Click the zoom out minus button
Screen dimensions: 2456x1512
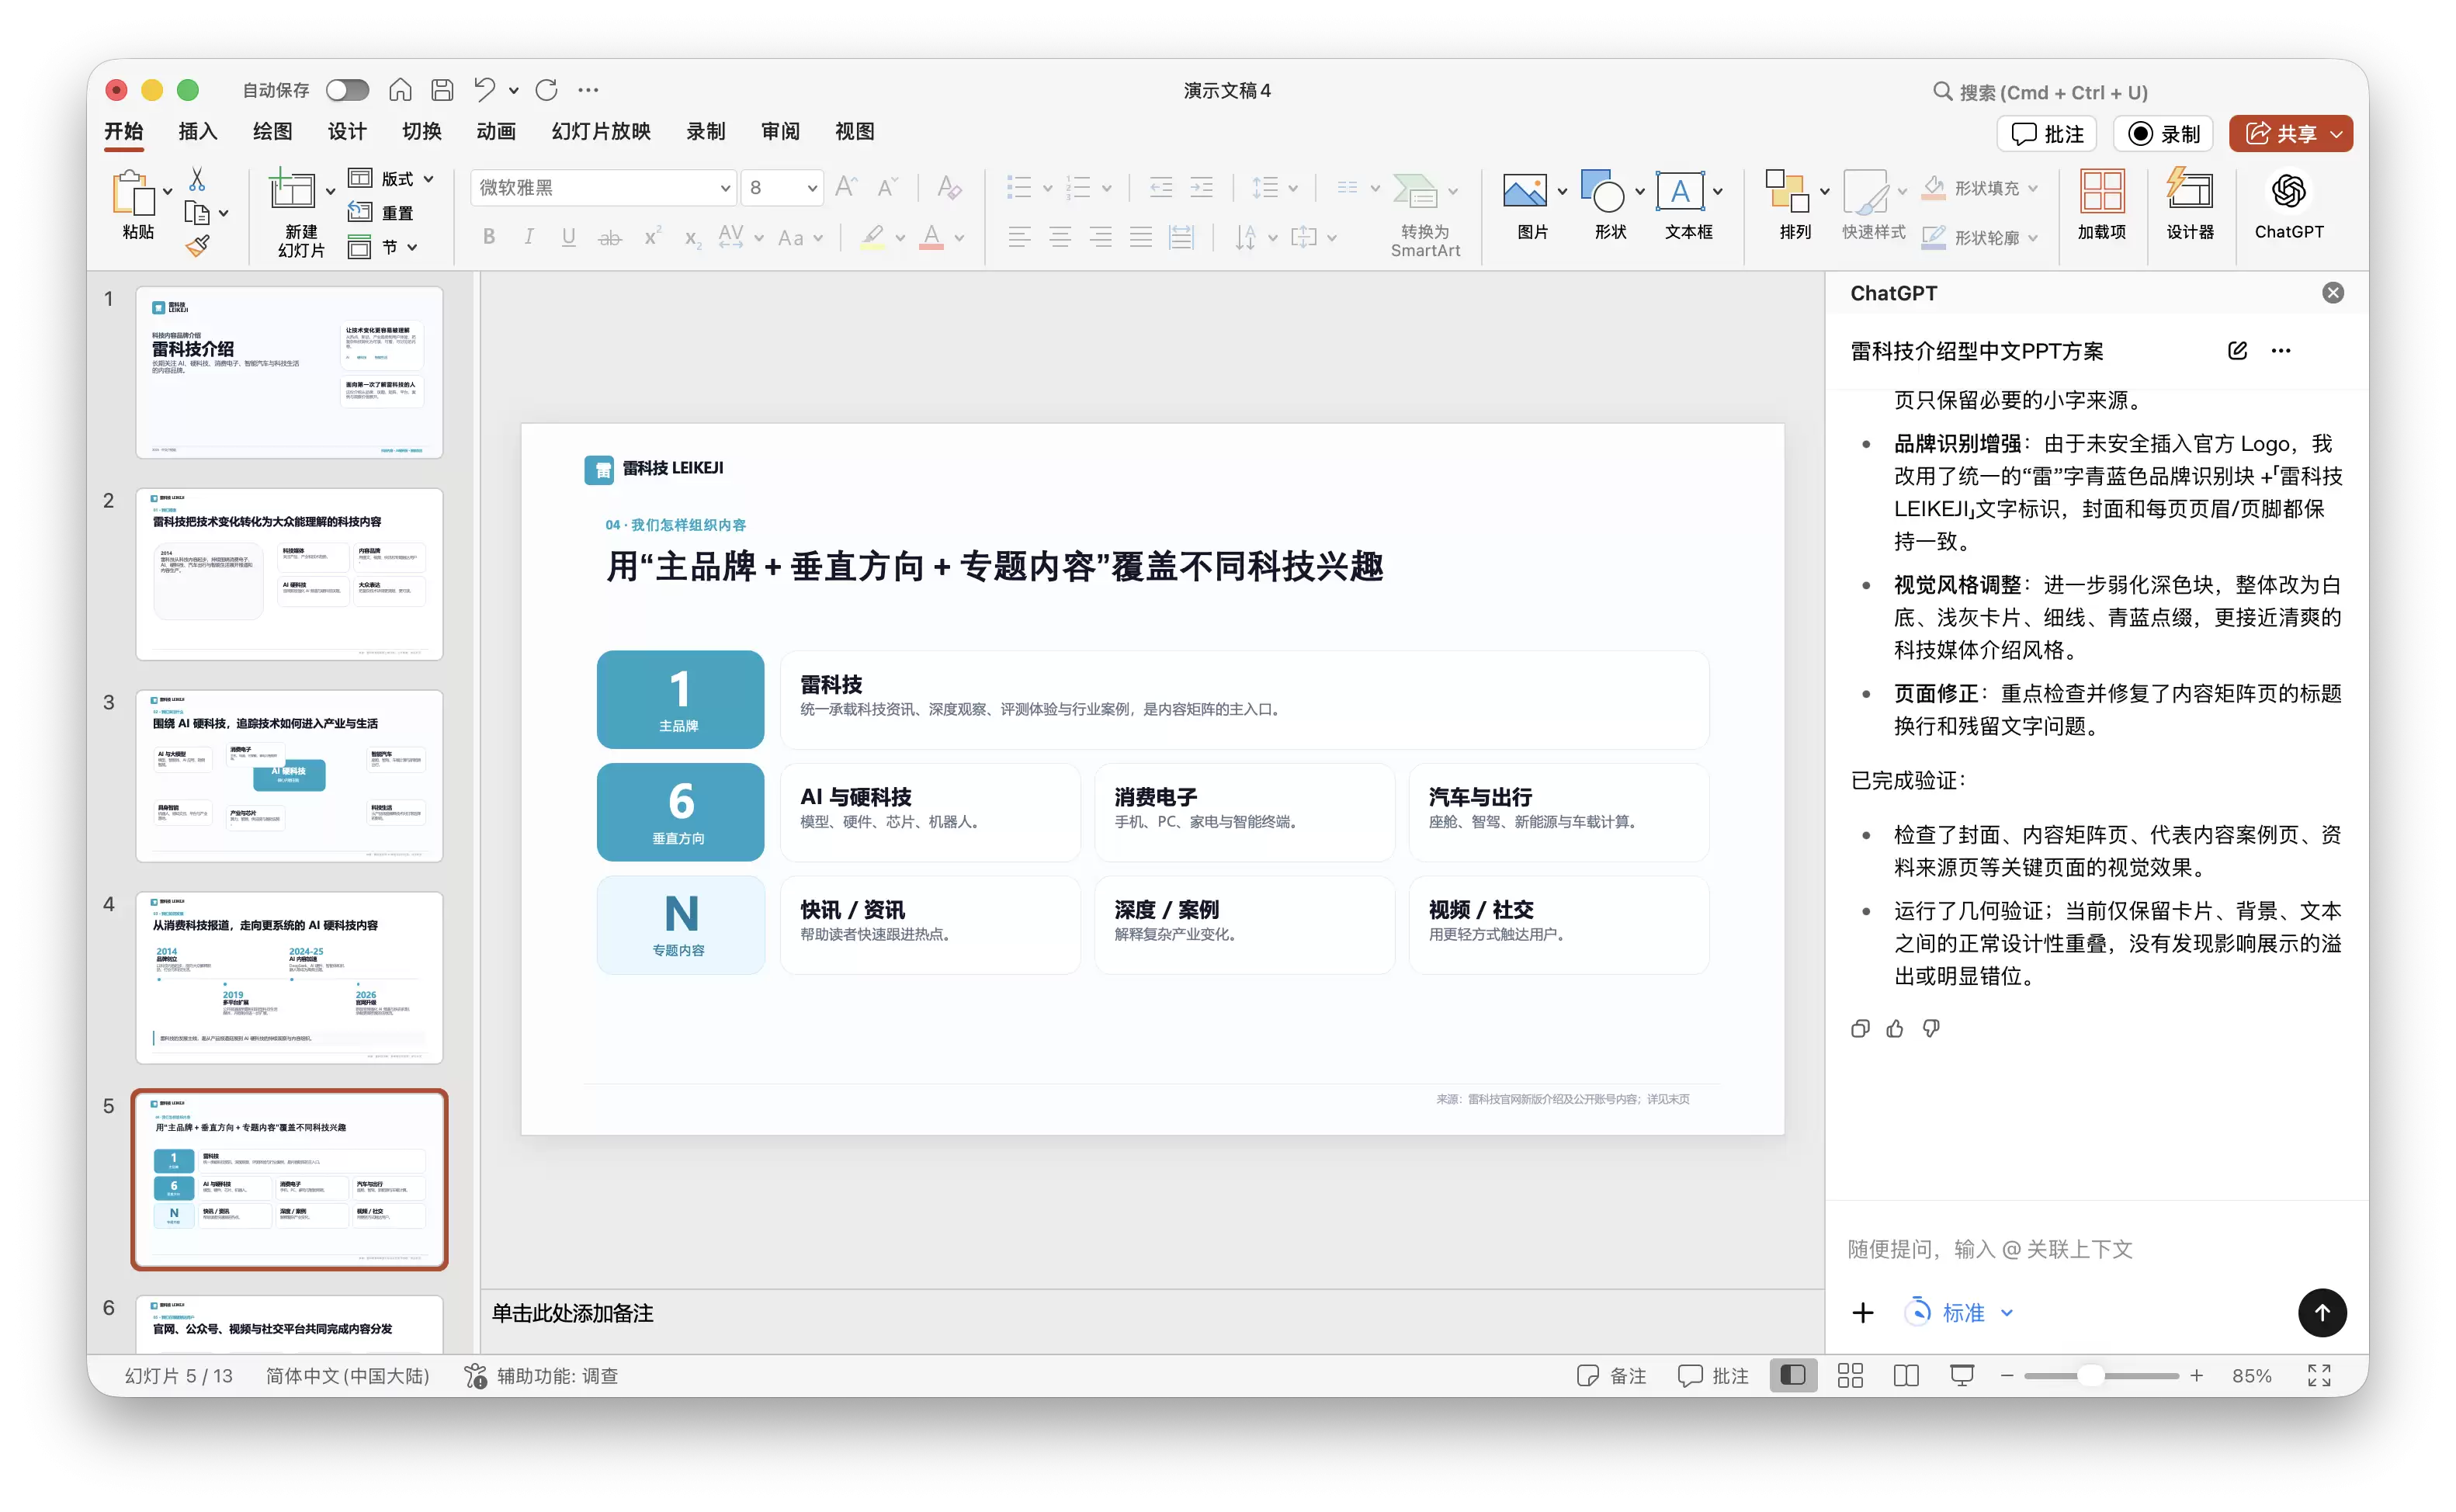click(2006, 1375)
